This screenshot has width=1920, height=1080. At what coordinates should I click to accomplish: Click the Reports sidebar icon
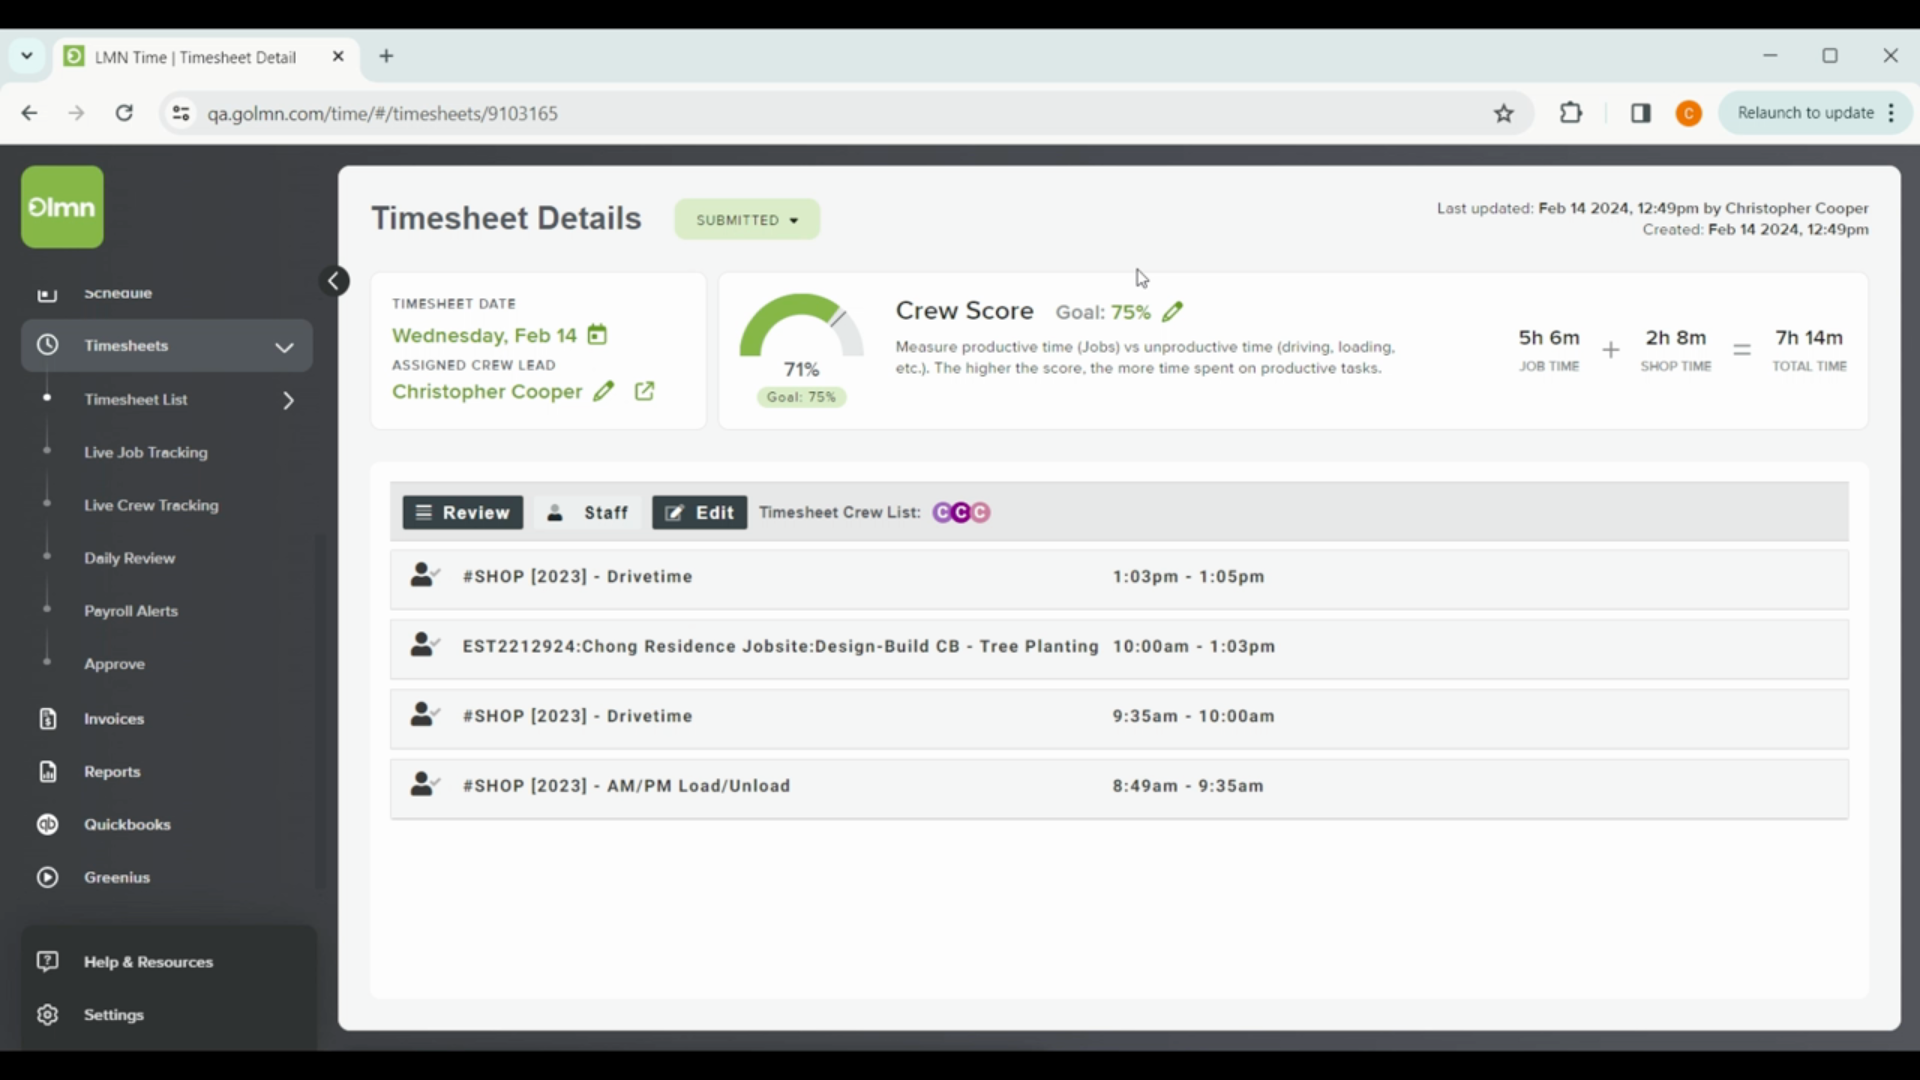coord(47,771)
